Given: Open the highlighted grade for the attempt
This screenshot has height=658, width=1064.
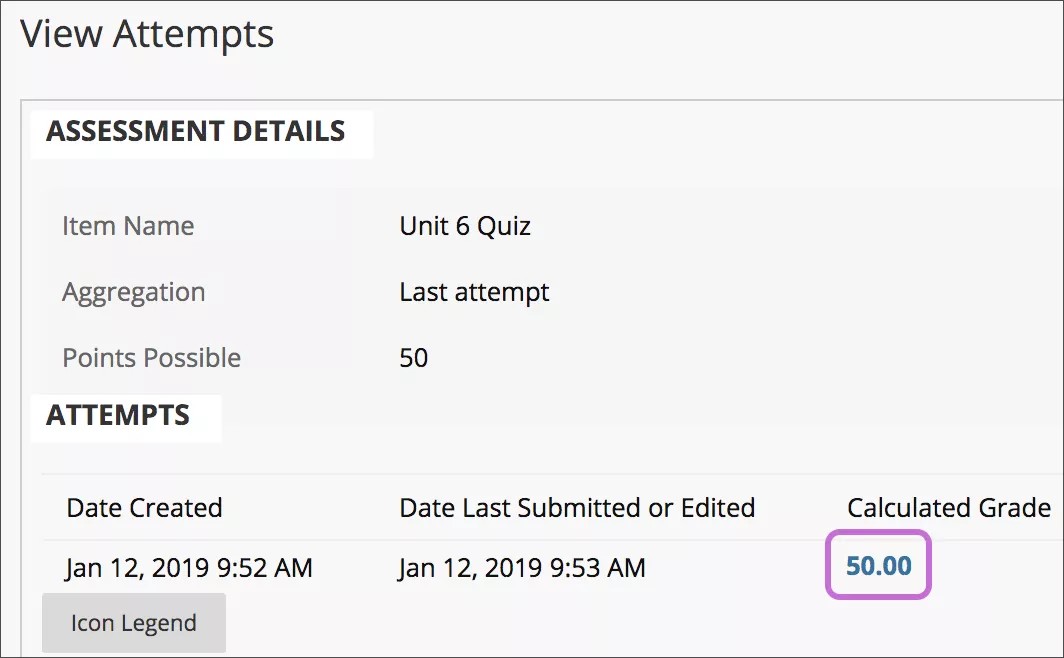Looking at the screenshot, I should tap(876, 566).
